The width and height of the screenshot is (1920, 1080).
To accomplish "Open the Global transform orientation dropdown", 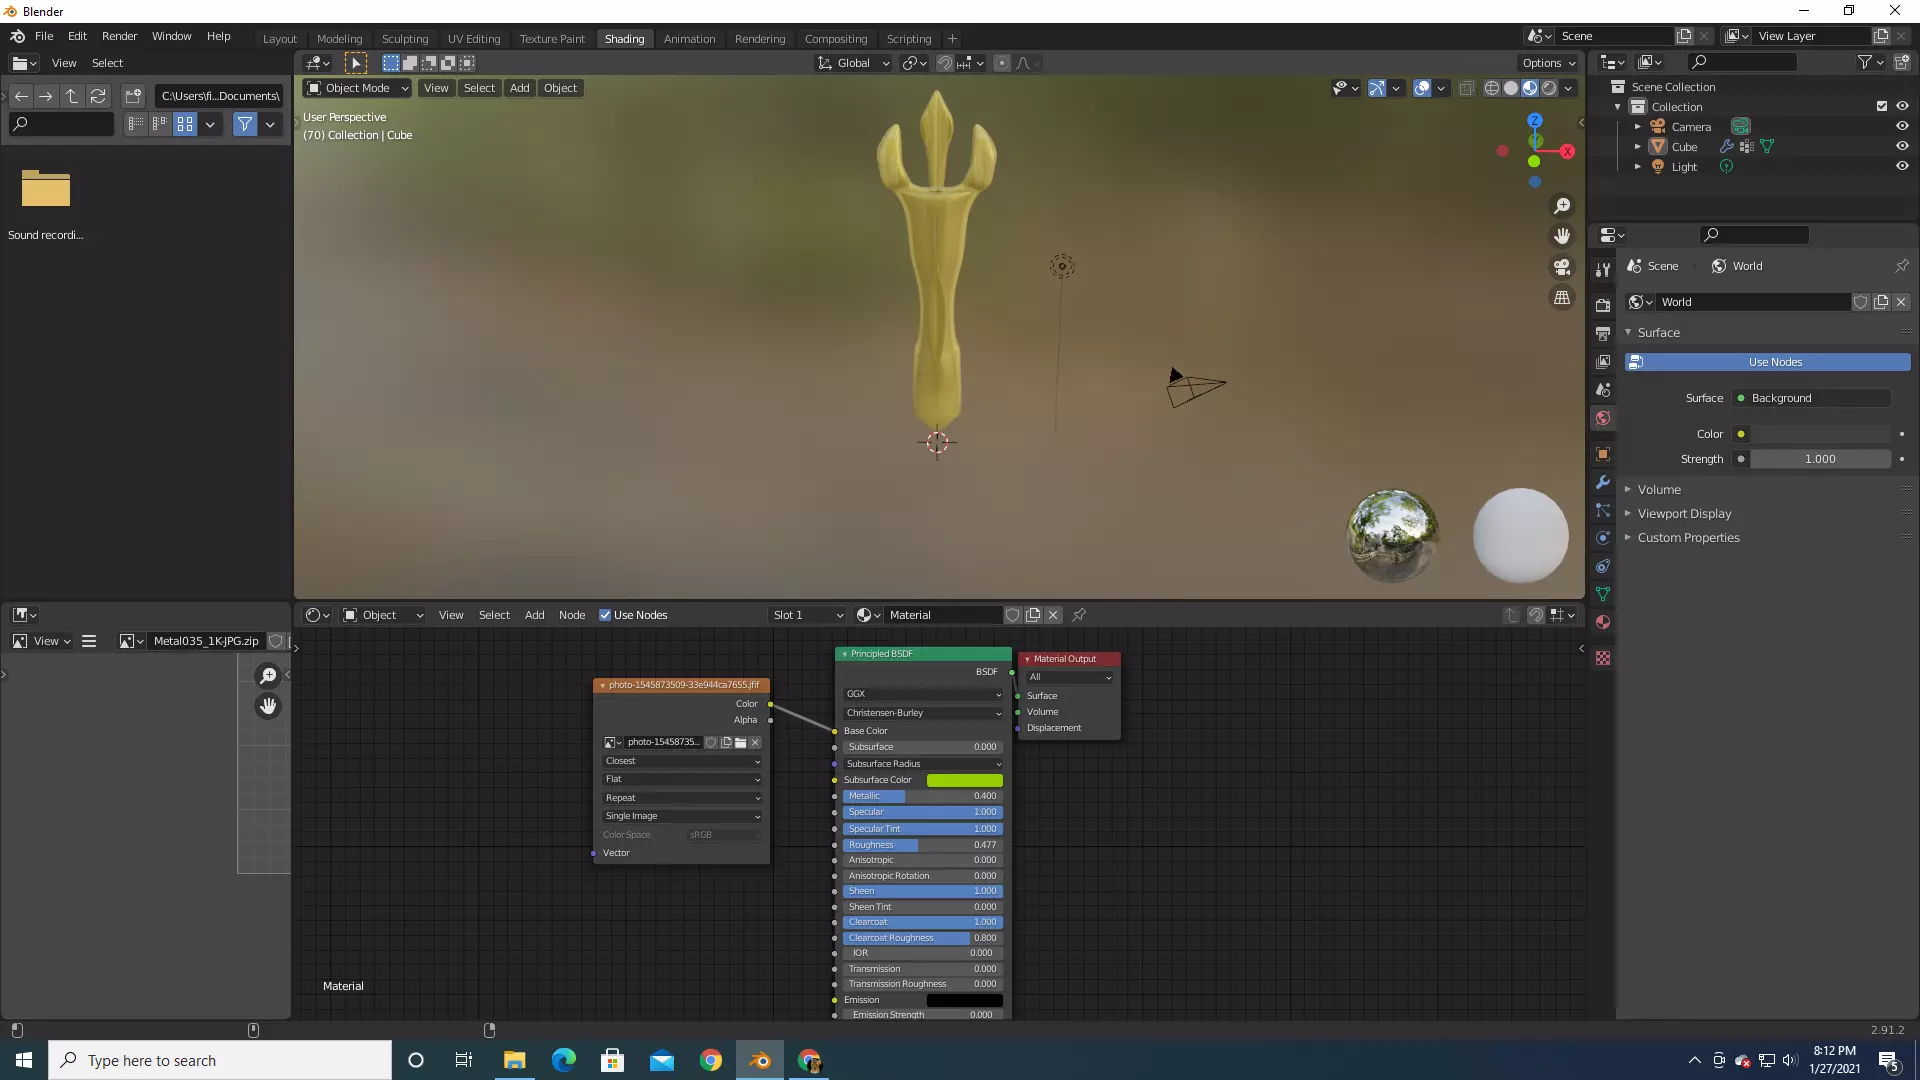I will point(853,63).
